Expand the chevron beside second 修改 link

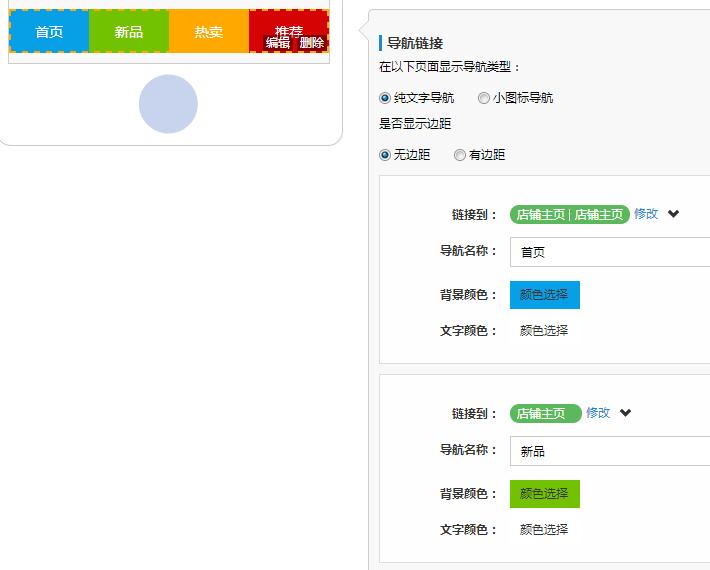coord(625,413)
